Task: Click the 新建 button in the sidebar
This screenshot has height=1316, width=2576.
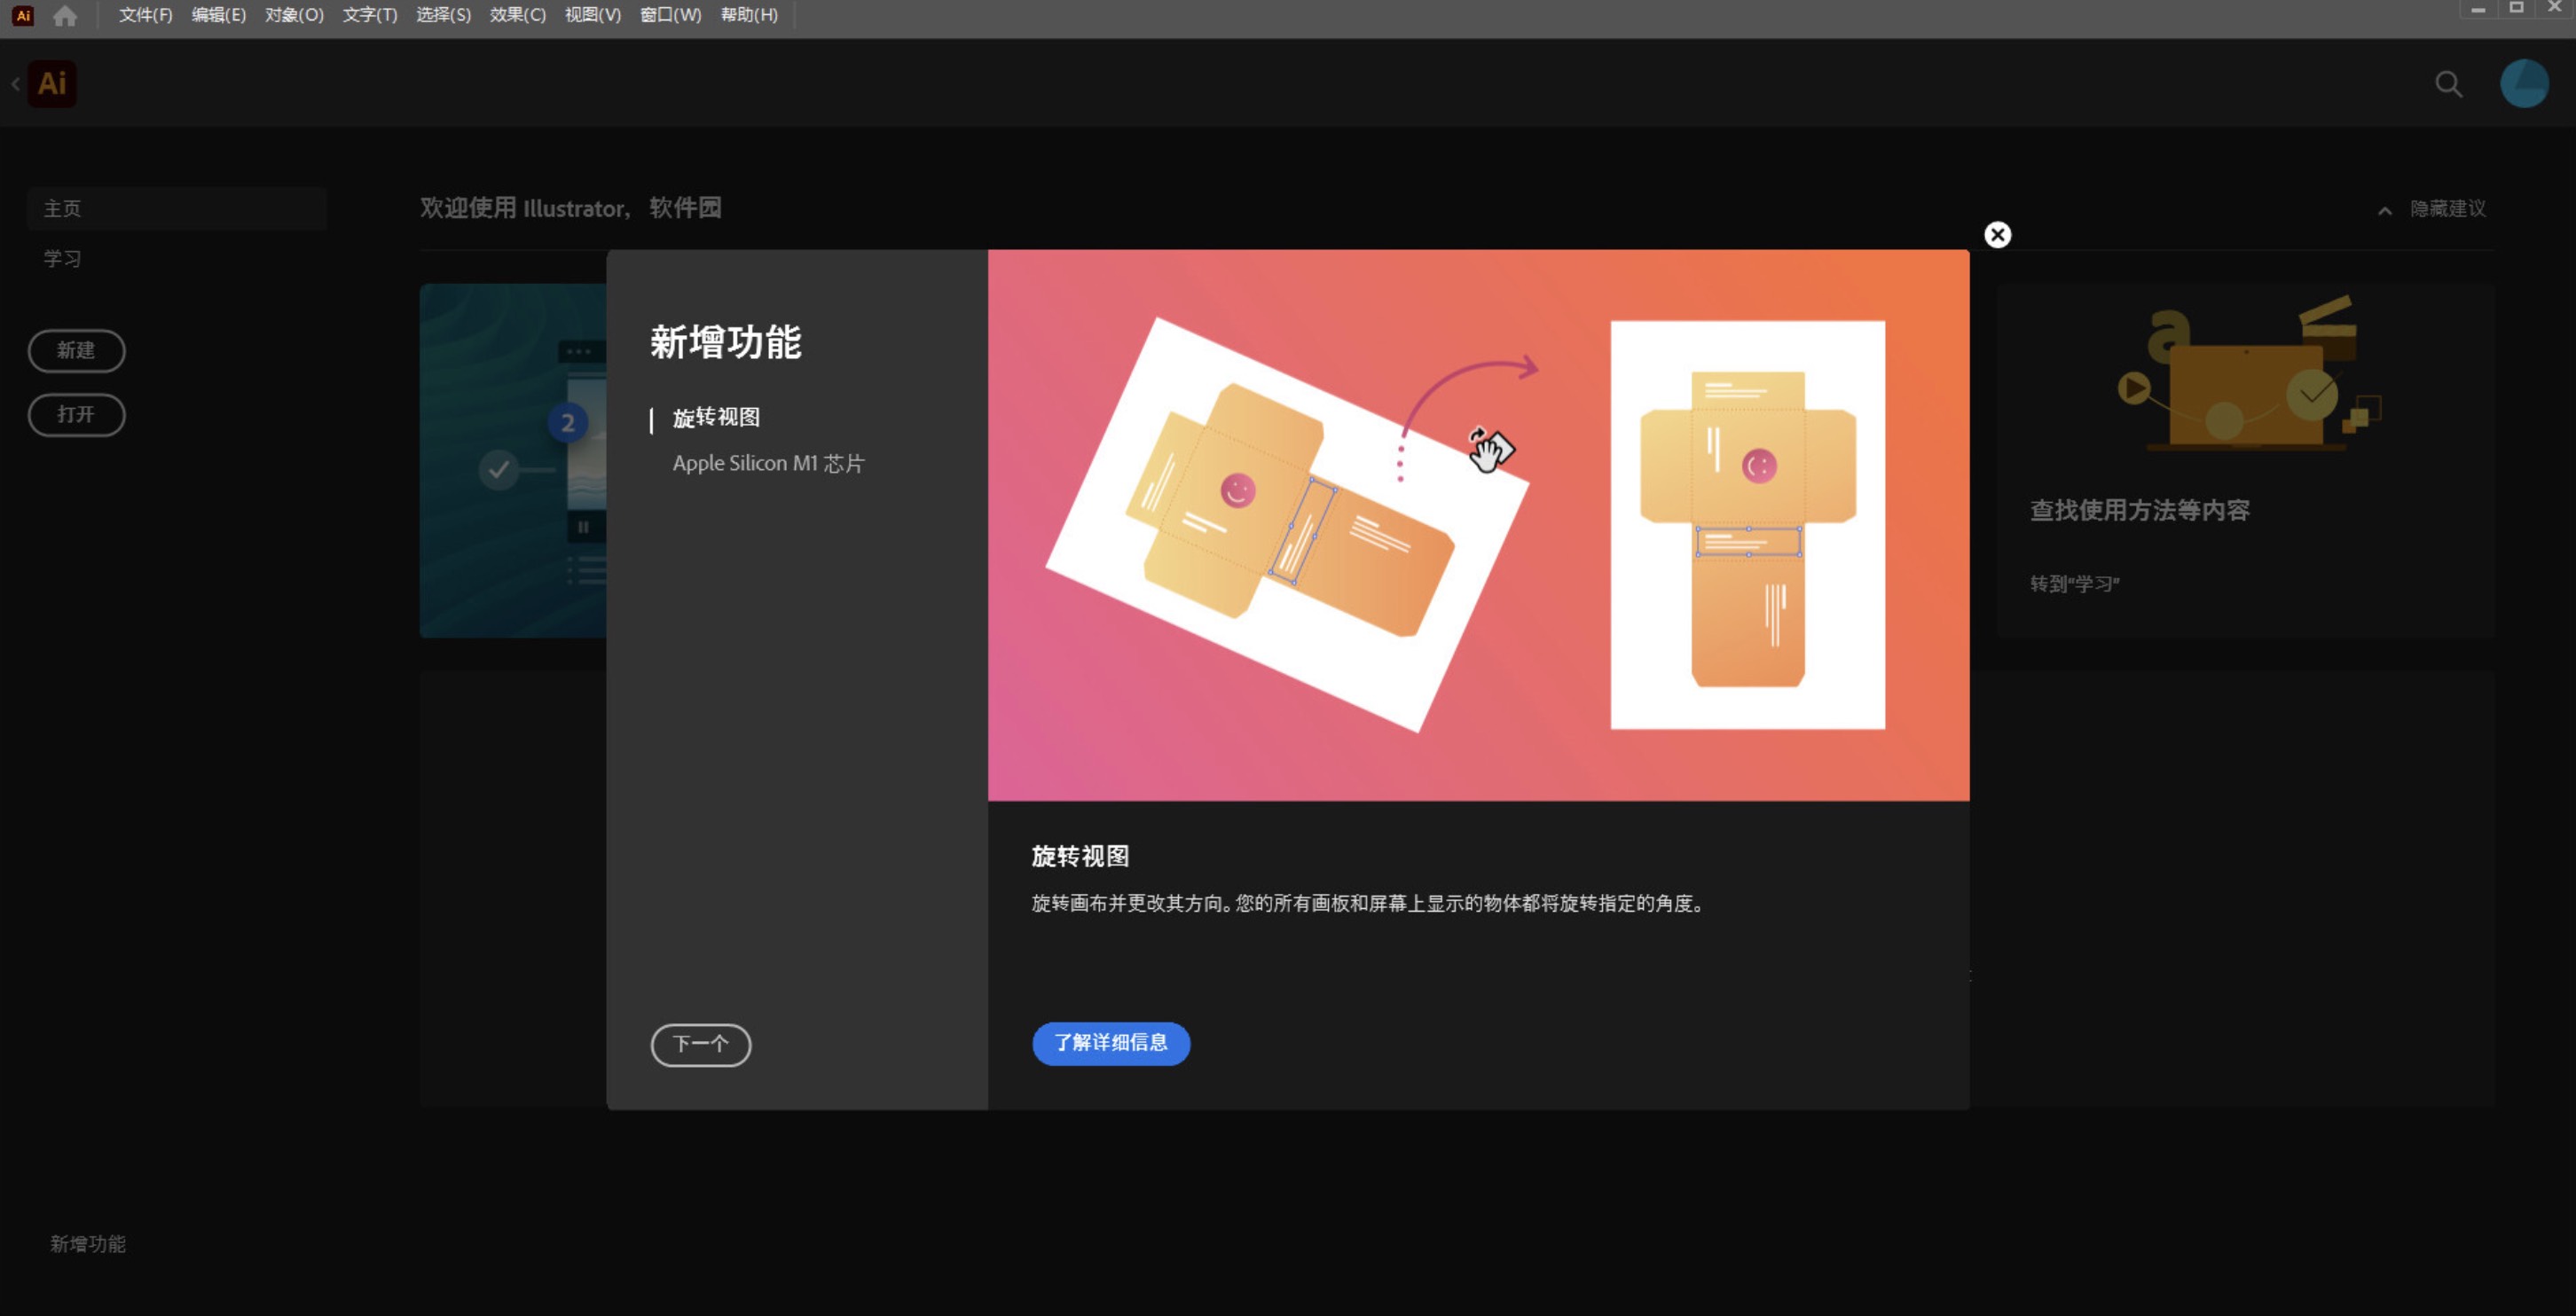Action: tap(76, 351)
